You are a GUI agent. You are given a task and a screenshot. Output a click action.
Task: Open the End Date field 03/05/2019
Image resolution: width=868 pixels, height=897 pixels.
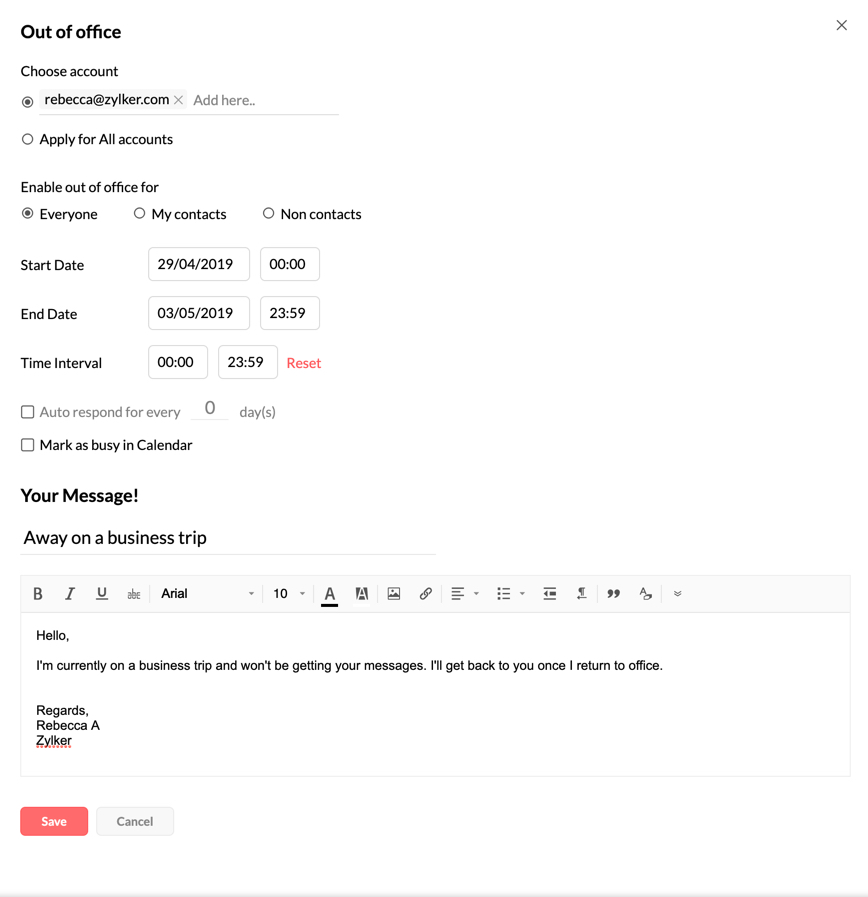pyautogui.click(x=199, y=313)
